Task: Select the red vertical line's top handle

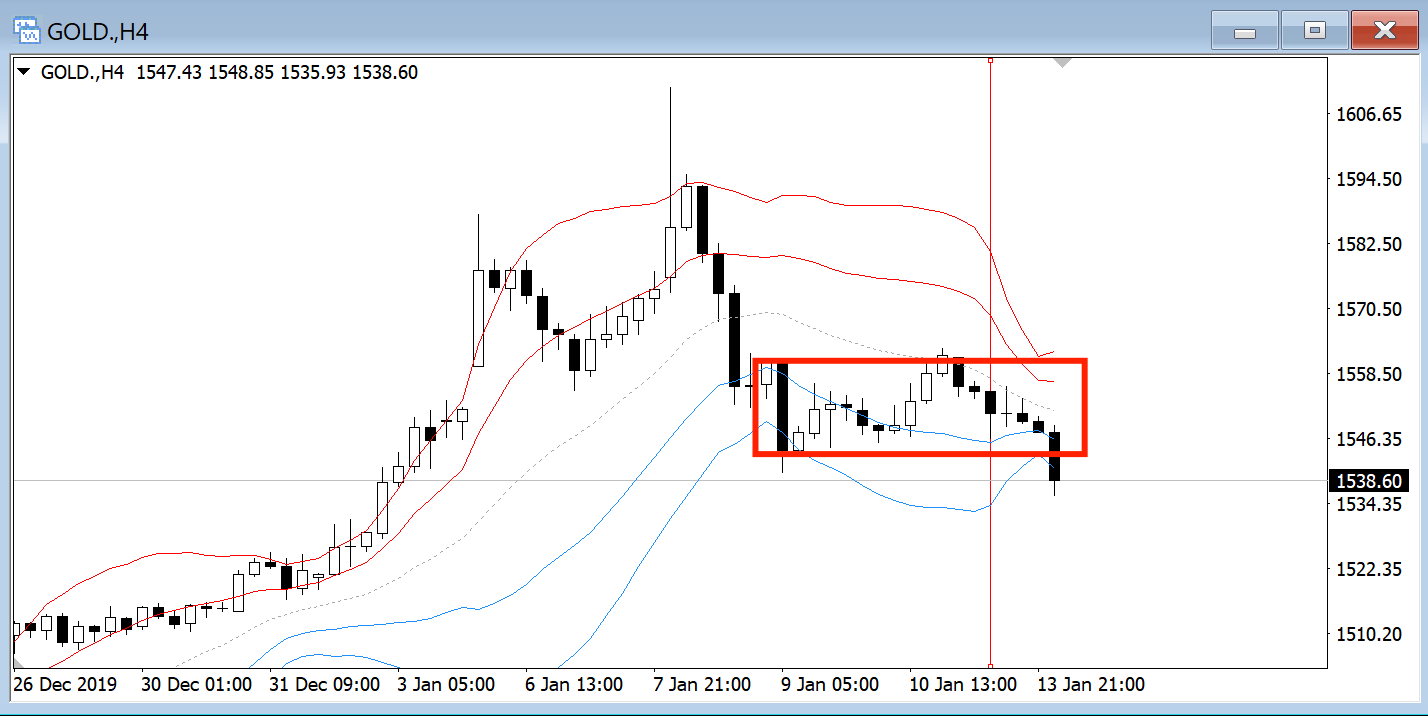Action: coord(990,61)
